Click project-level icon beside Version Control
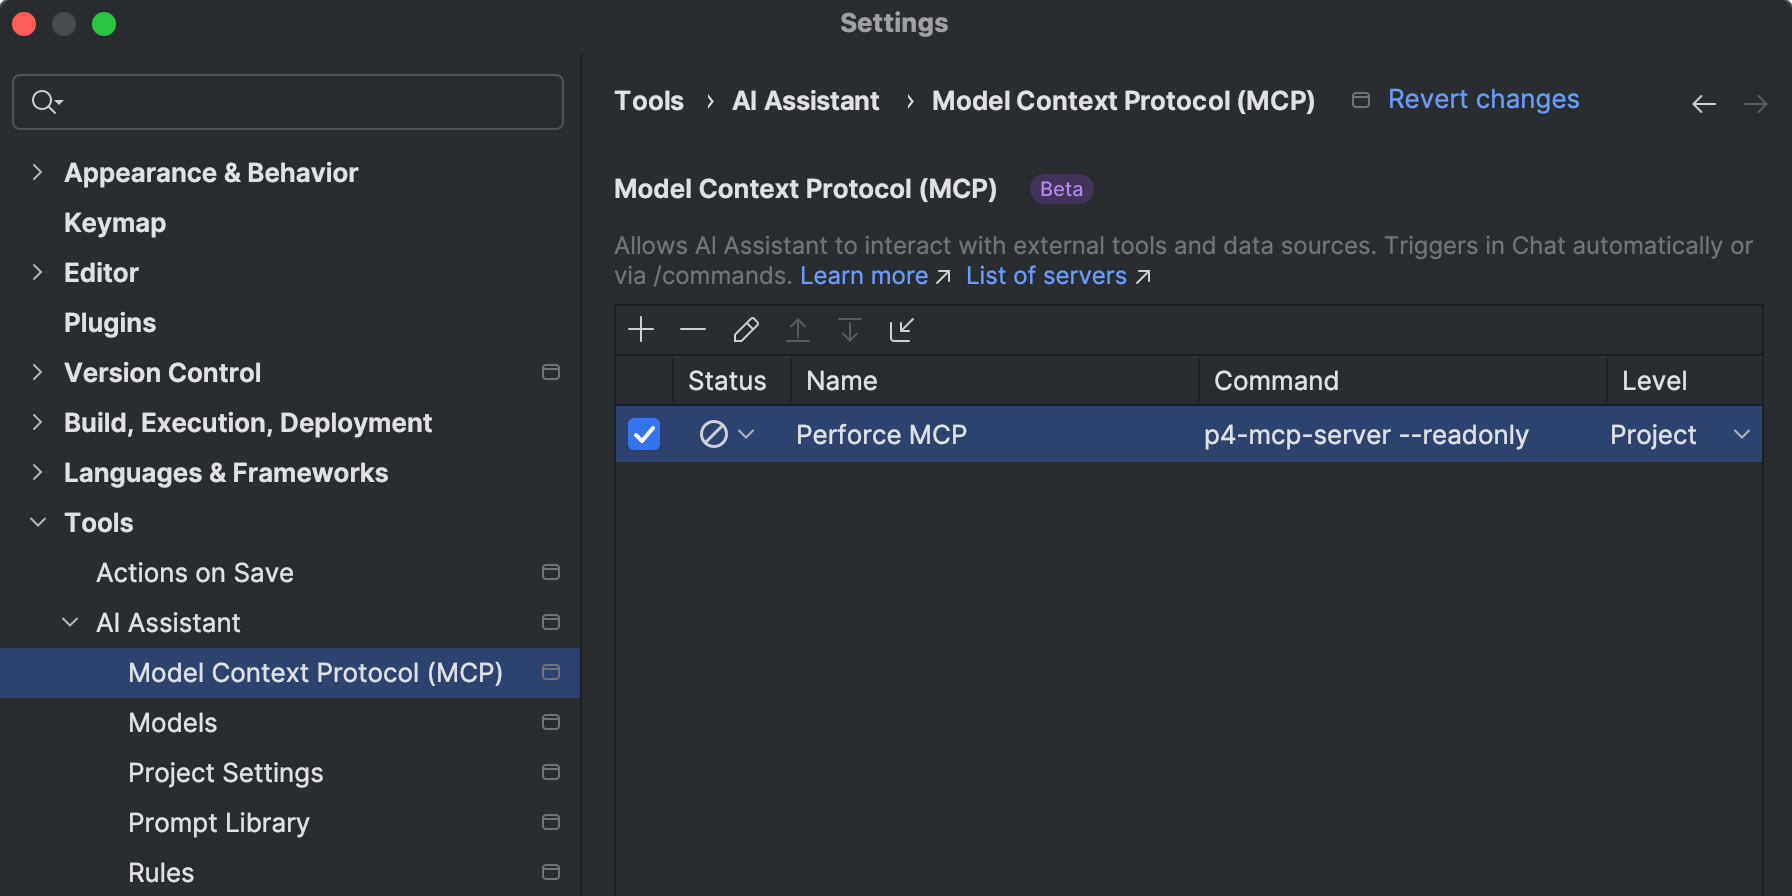 click(x=550, y=372)
